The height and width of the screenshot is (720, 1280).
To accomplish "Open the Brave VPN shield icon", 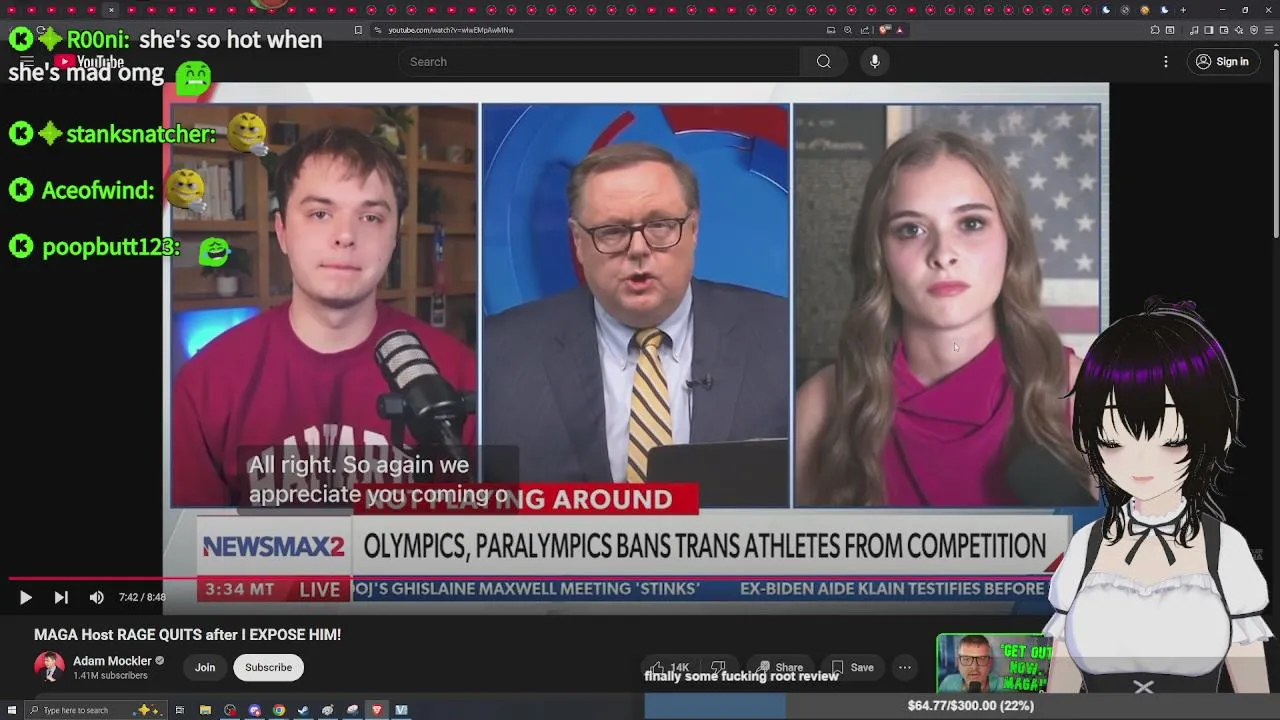I will (x=1254, y=30).
